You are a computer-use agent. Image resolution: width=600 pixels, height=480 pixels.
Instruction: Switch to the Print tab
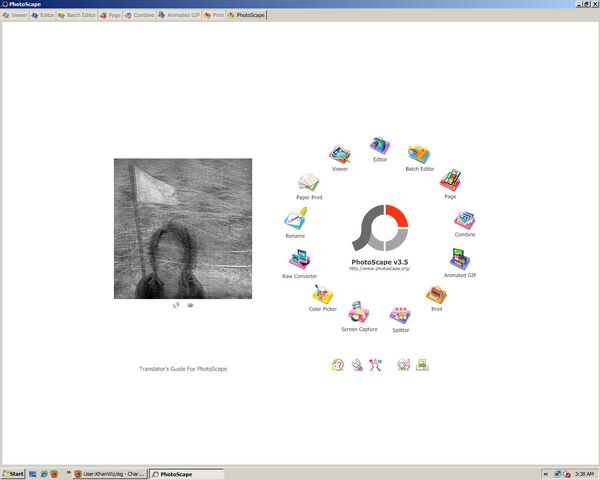point(214,15)
